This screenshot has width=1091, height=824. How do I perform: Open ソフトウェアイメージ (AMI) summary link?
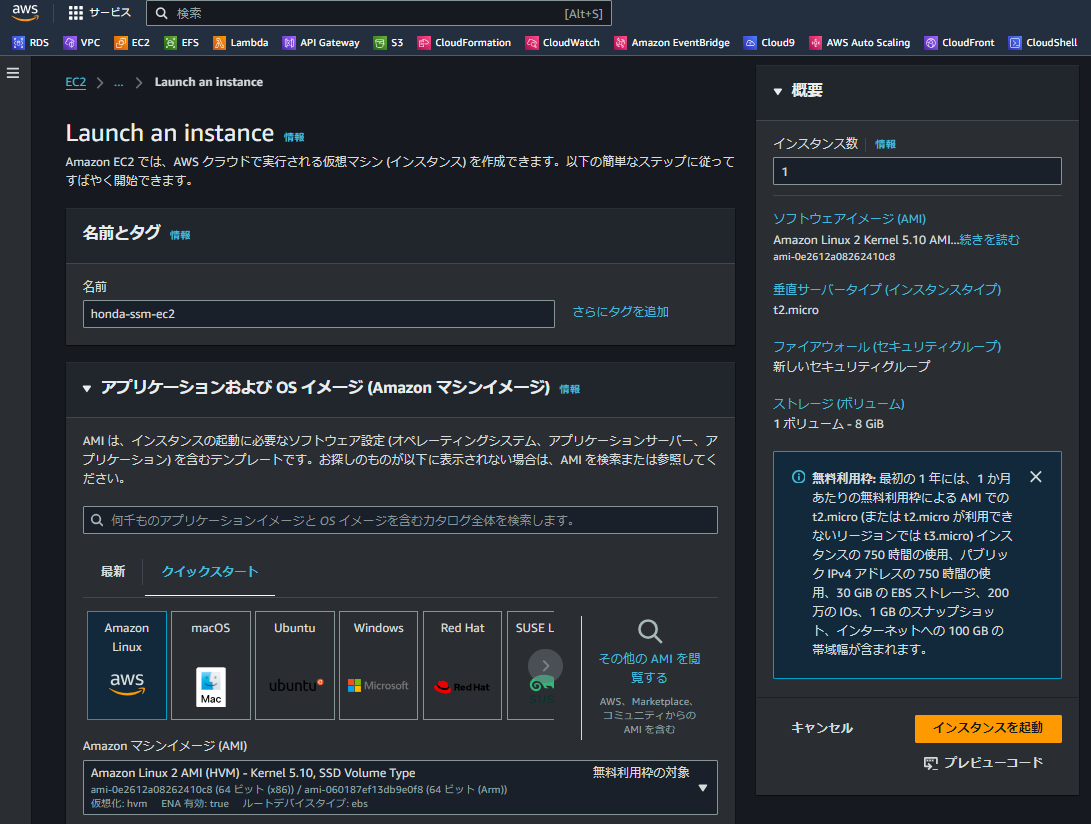tap(850, 219)
